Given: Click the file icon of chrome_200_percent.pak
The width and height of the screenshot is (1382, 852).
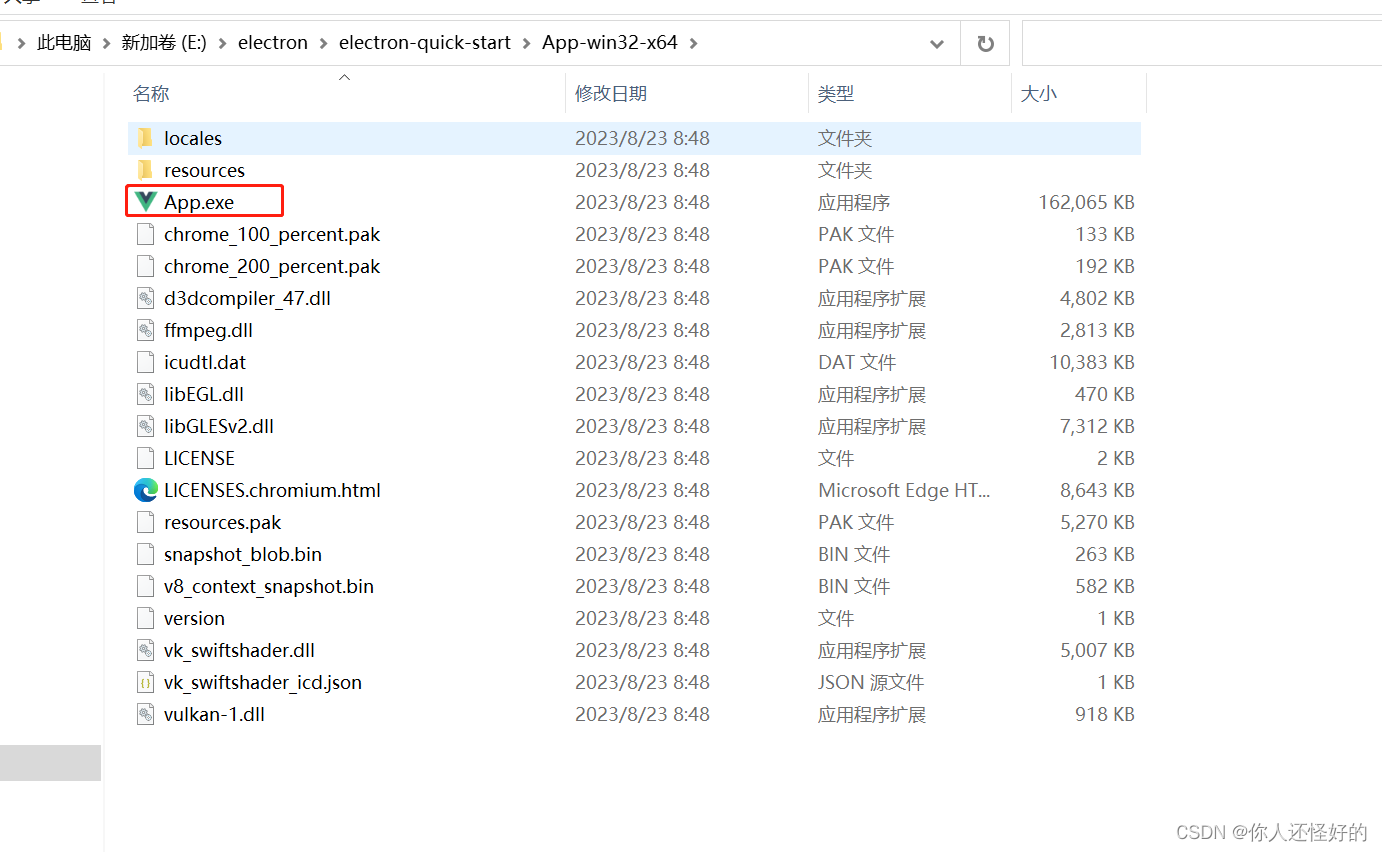Looking at the screenshot, I should (146, 266).
